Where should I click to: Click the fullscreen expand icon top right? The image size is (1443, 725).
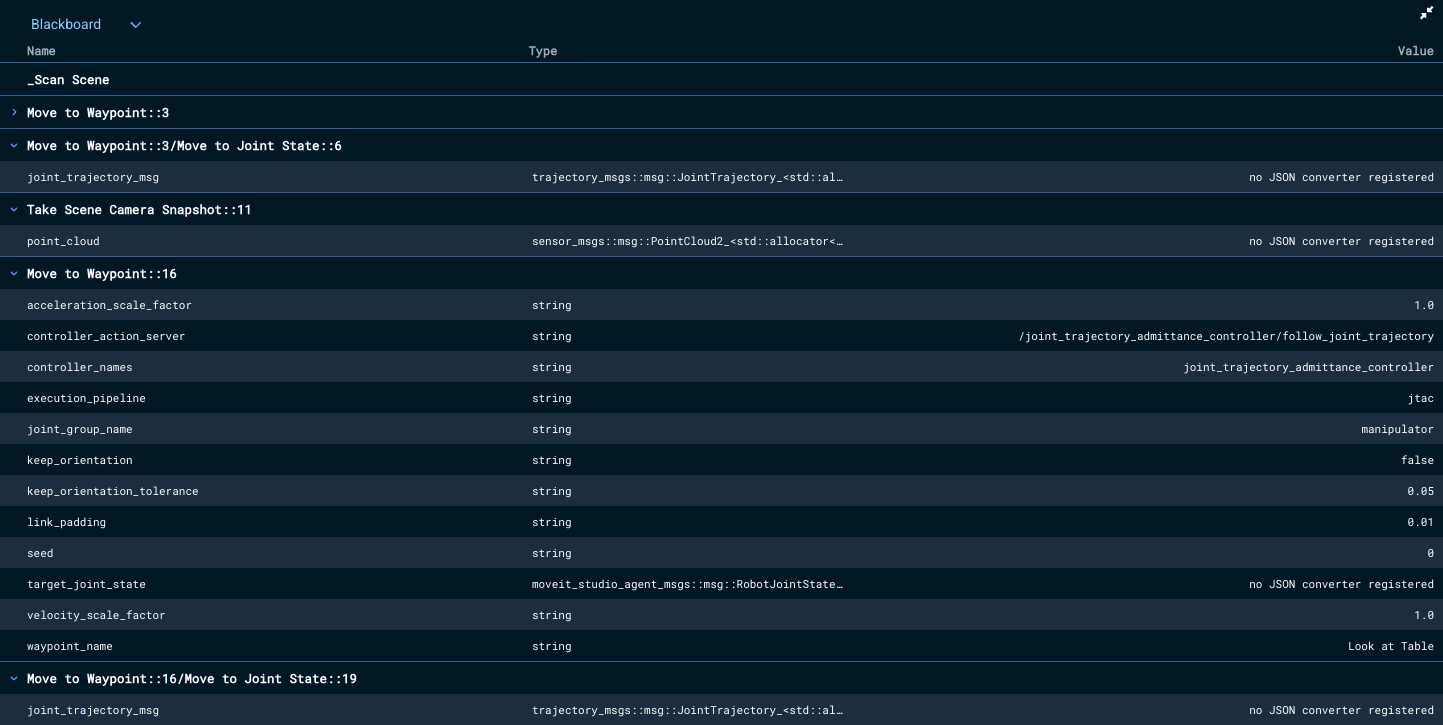point(1426,13)
